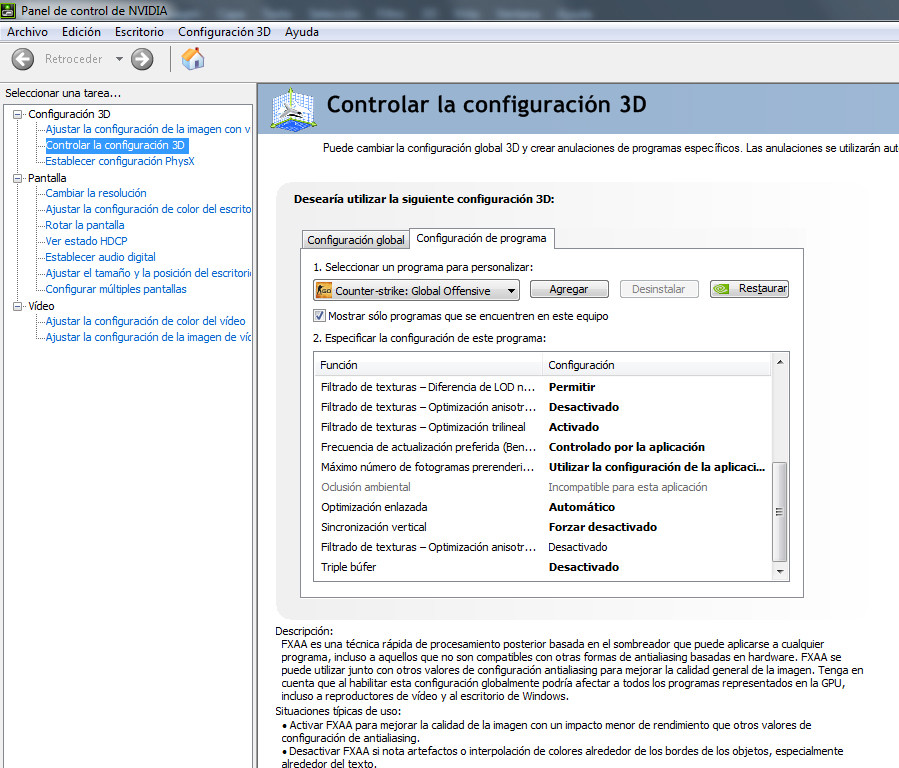Collapse the Pantalla tree node
The image size is (899, 768).
(x=18, y=178)
